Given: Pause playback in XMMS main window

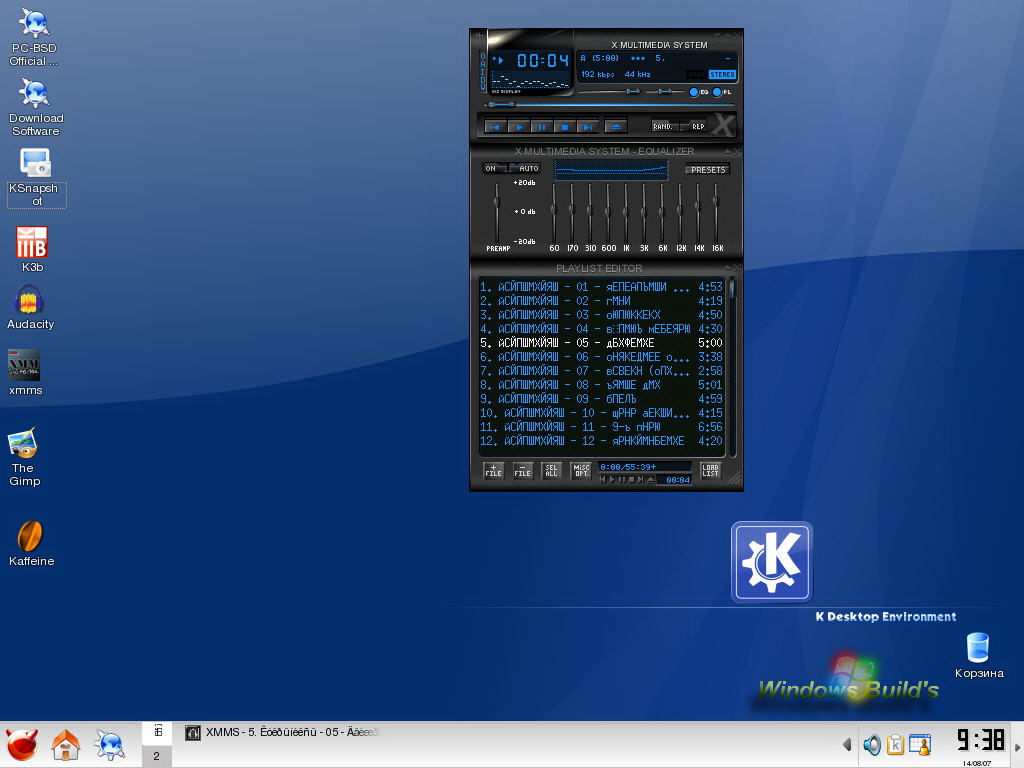Looking at the screenshot, I should [x=541, y=127].
